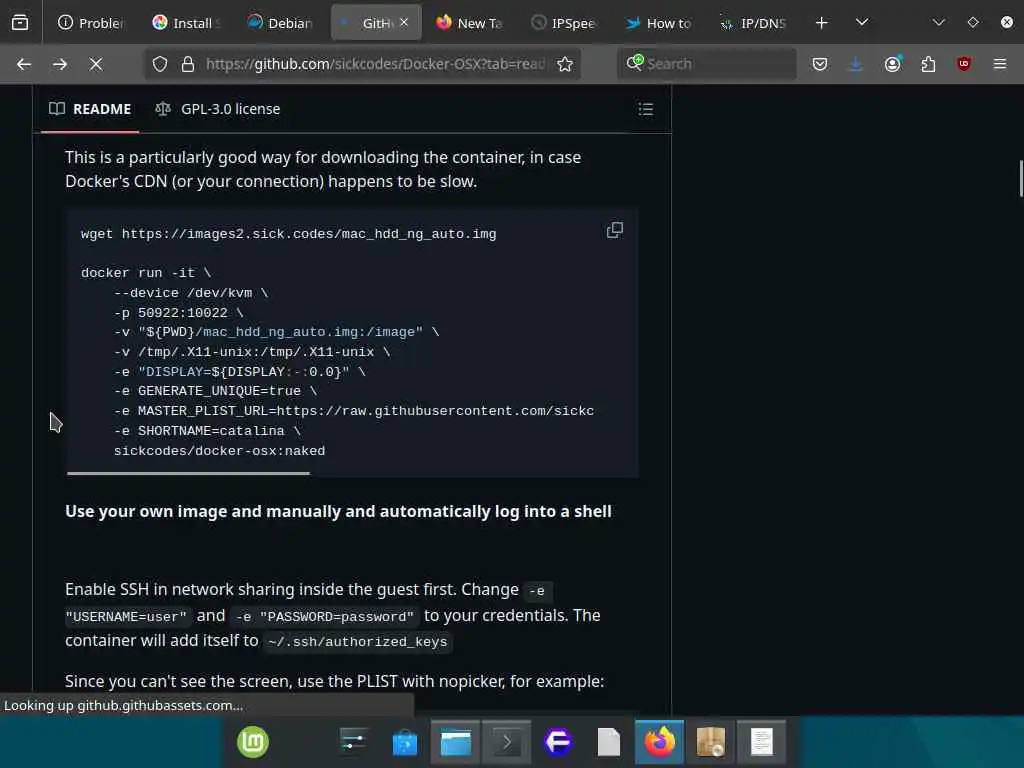
Task: Focus the GitHub URL address bar
Action: pyautogui.click(x=375, y=64)
